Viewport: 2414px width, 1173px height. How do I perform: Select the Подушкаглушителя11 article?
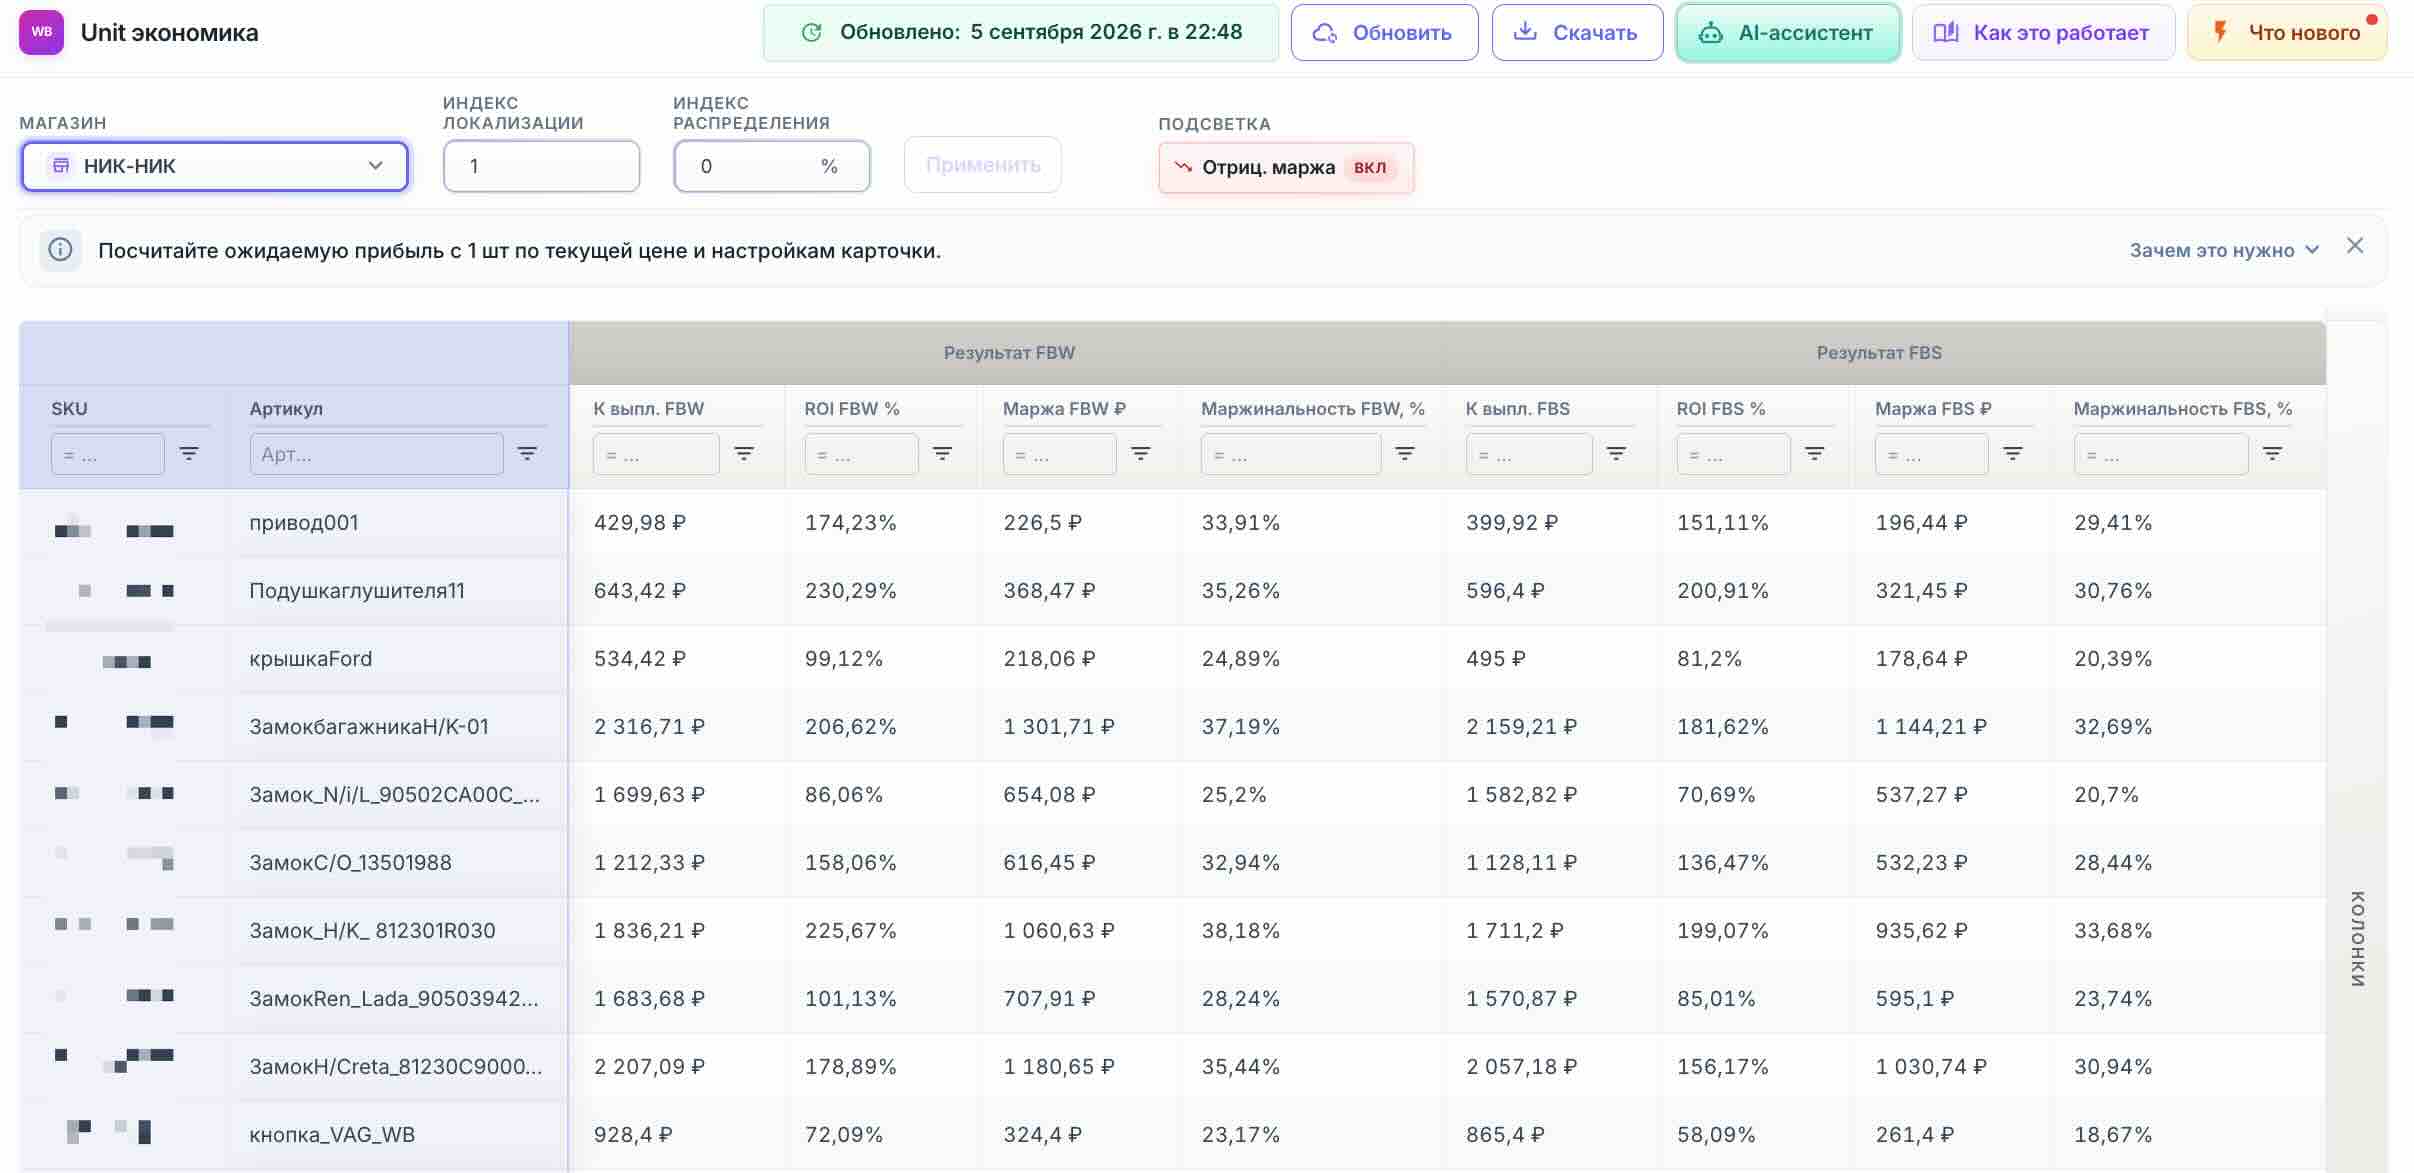coord(357,590)
